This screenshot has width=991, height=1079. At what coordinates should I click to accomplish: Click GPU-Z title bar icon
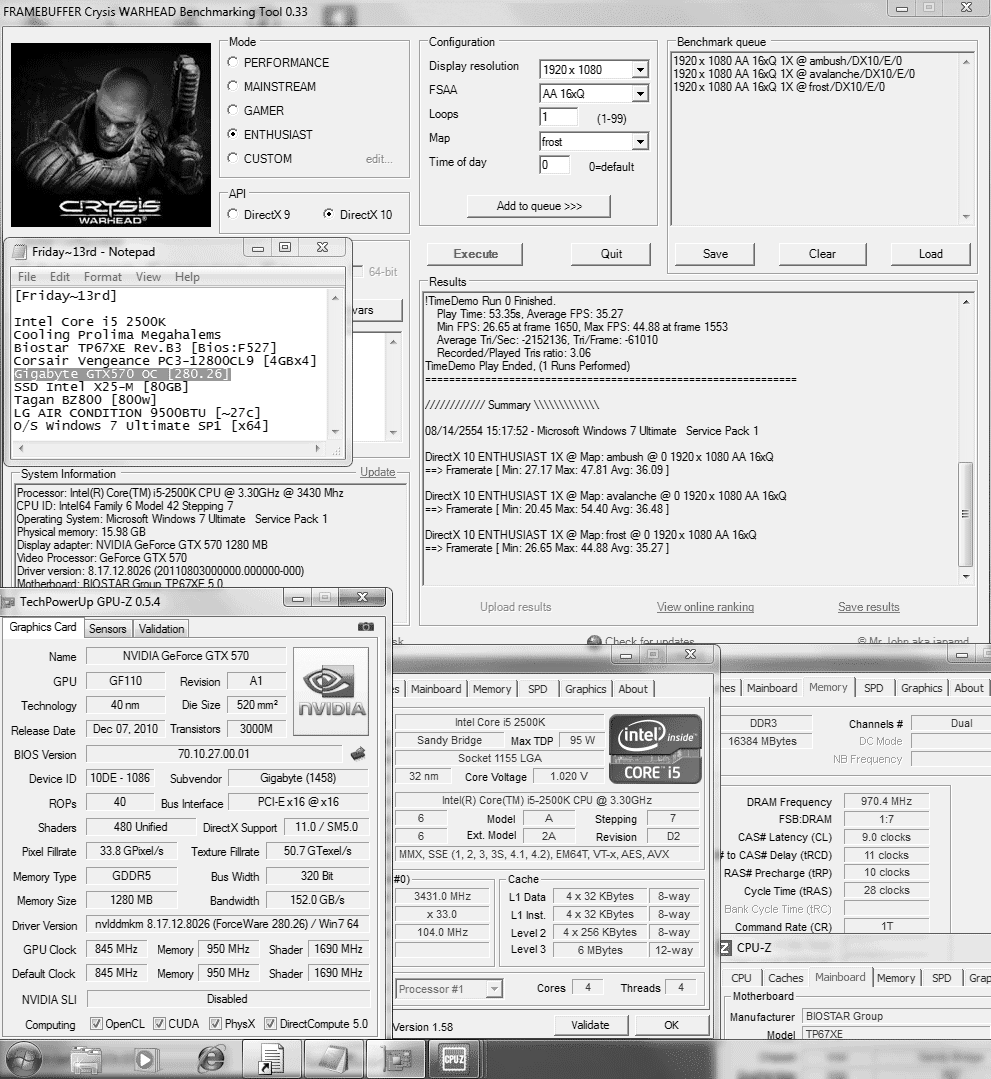point(9,602)
